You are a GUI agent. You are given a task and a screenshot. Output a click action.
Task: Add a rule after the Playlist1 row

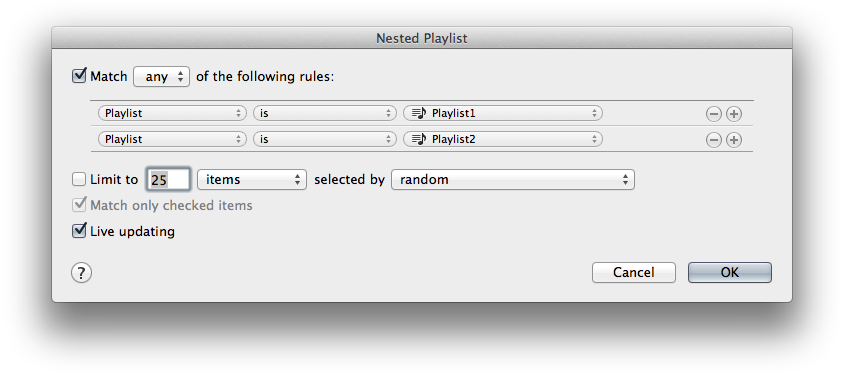click(733, 114)
